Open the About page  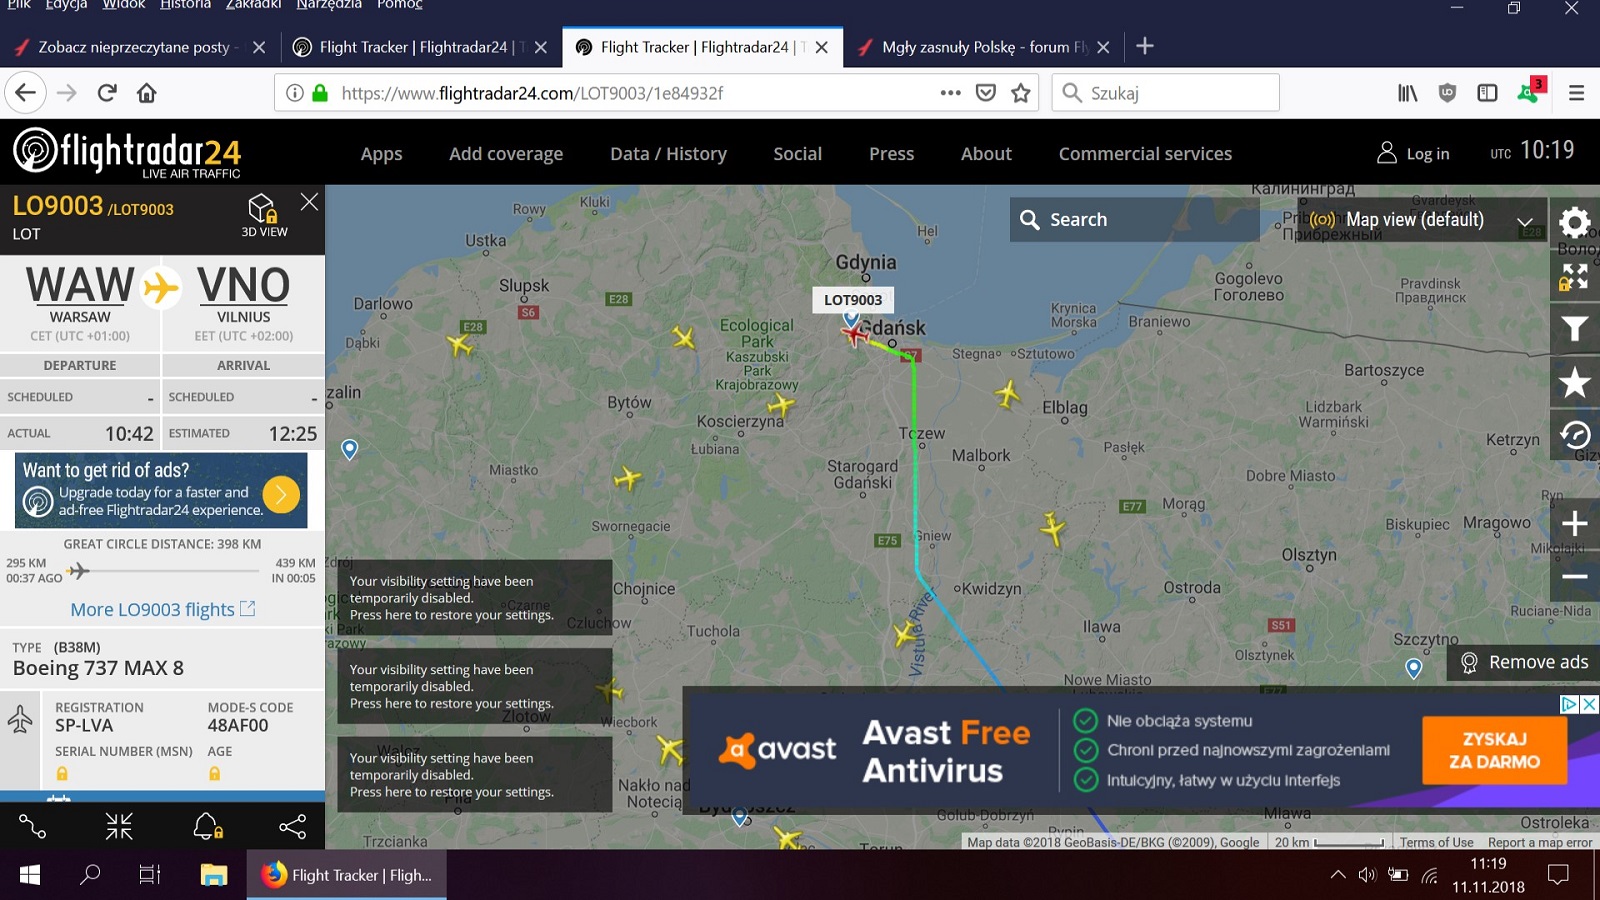coord(986,154)
